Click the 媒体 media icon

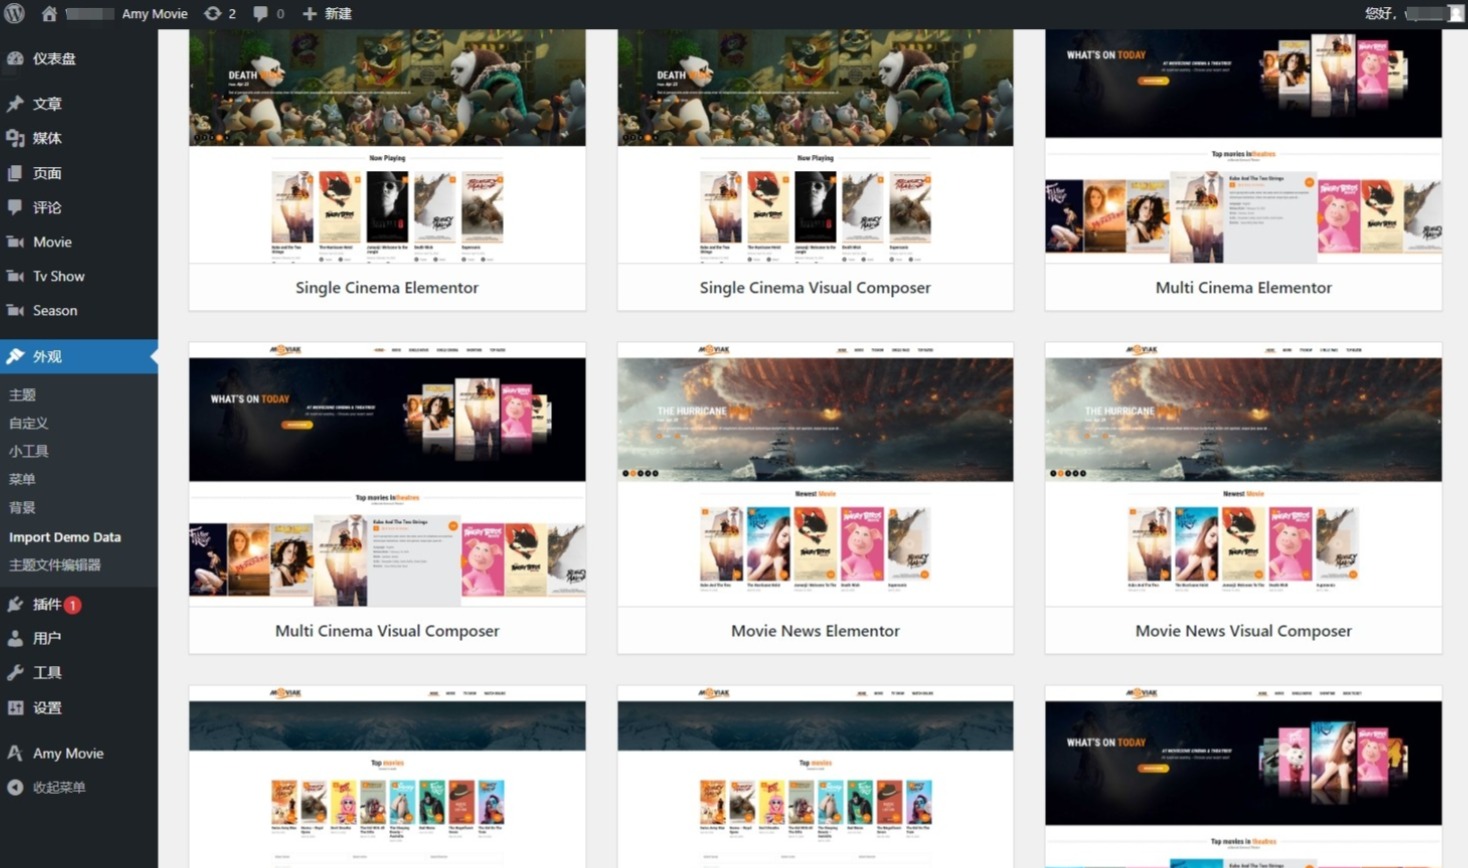(15, 138)
